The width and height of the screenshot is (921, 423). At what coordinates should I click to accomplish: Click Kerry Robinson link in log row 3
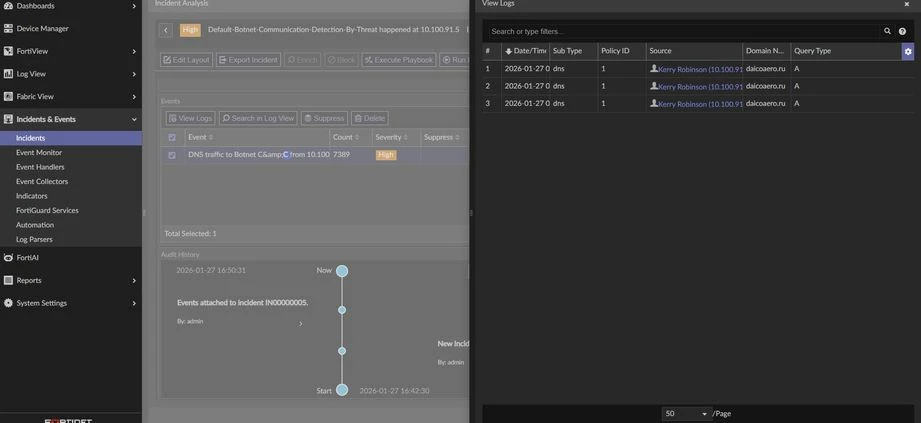(x=700, y=104)
